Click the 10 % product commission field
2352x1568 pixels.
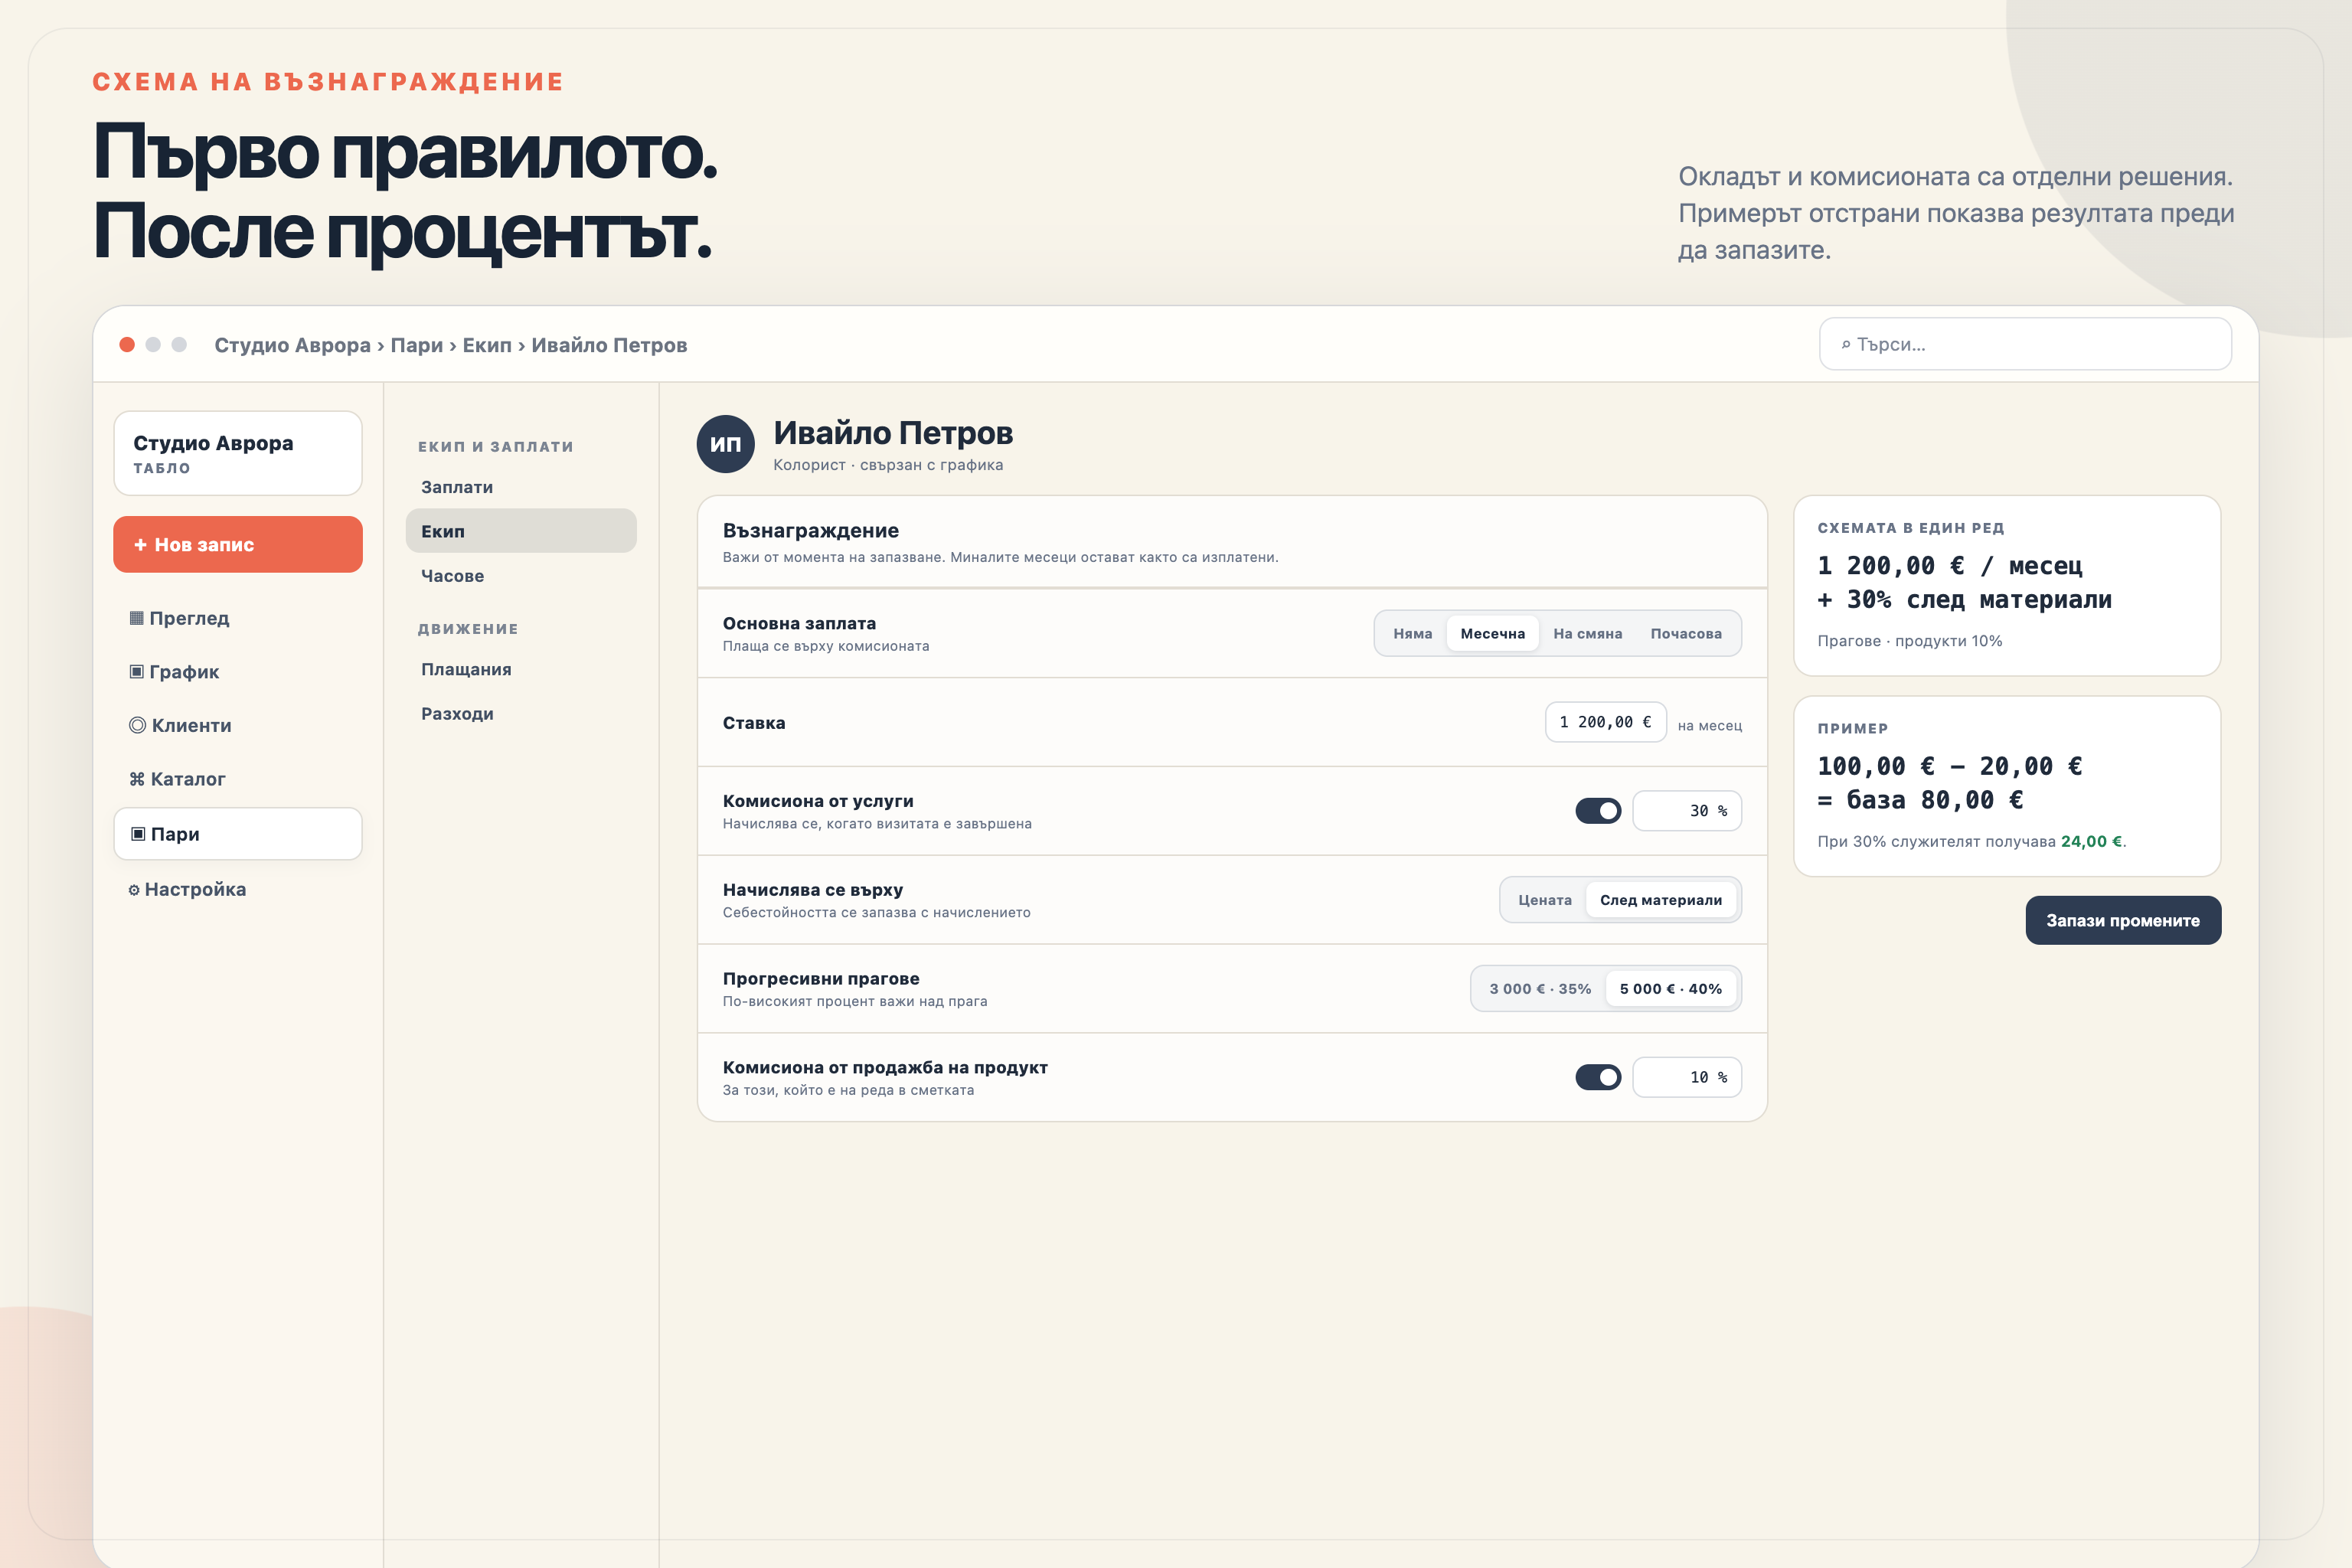(x=1687, y=1077)
